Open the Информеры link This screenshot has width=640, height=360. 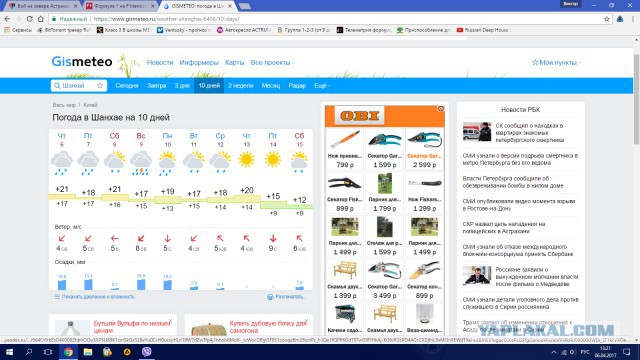199,62
